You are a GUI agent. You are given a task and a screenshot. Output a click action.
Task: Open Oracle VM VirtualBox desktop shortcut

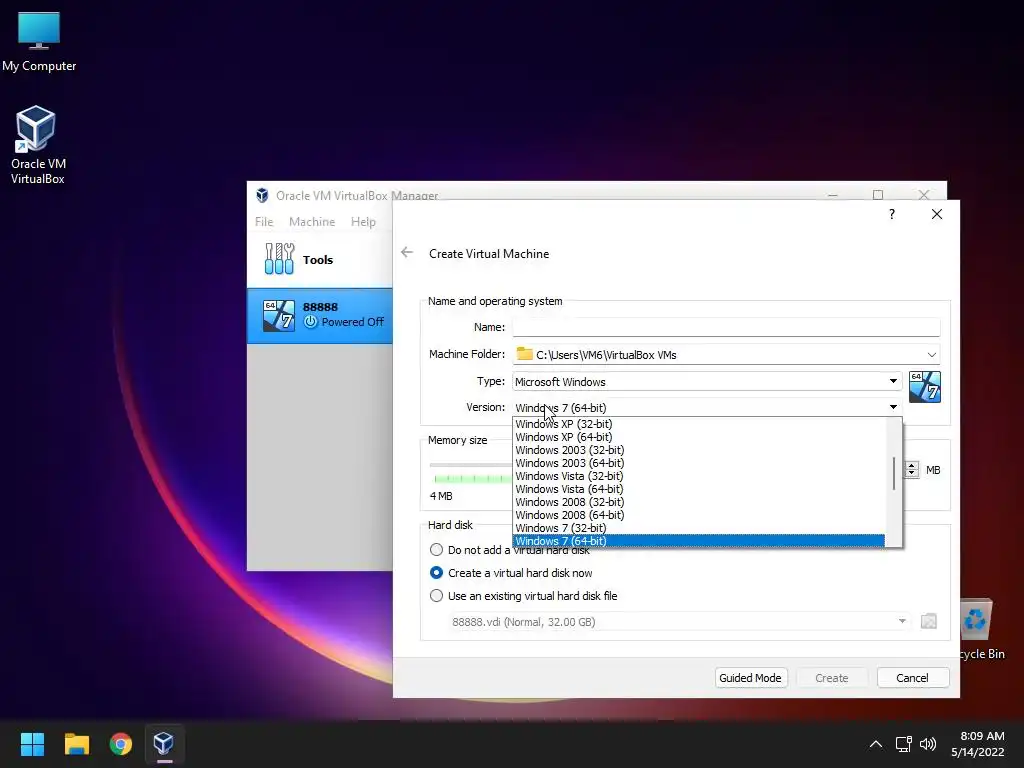point(37,146)
